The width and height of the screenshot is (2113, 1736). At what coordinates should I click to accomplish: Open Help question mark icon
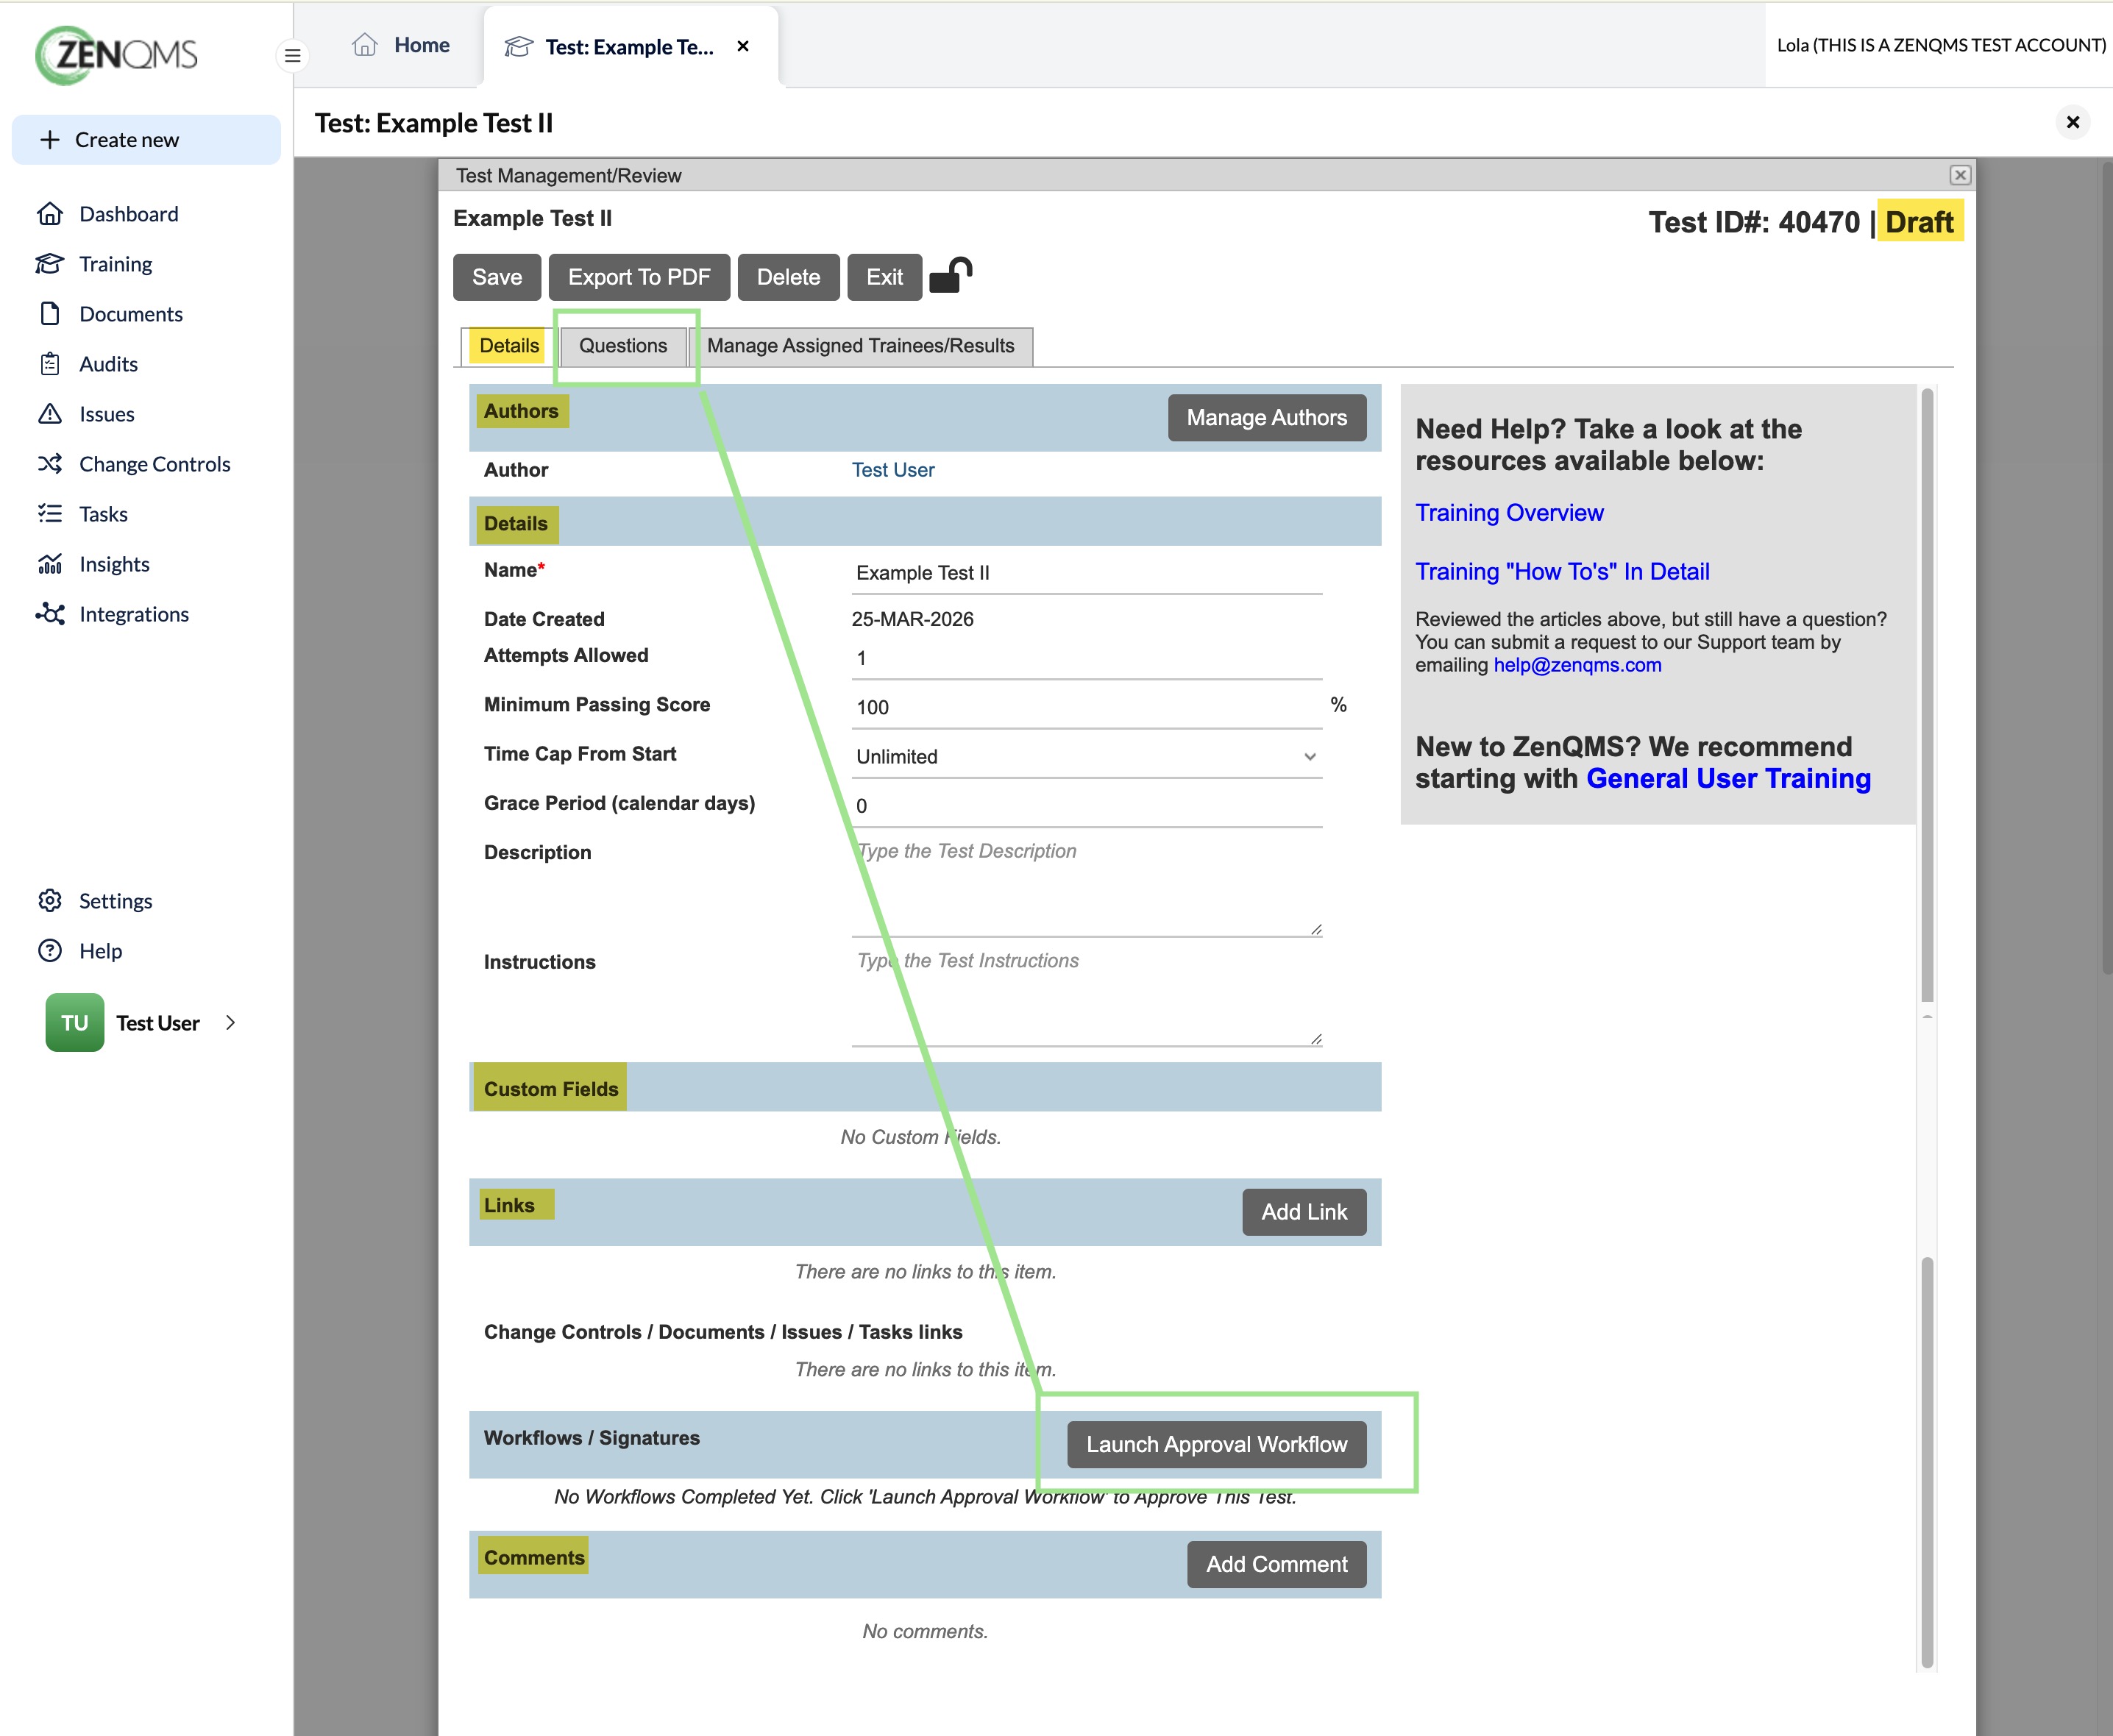[x=50, y=950]
